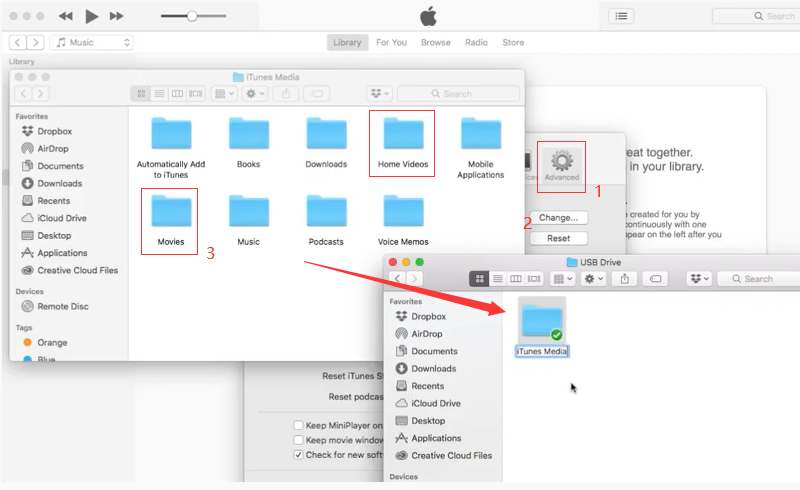Click the Reset button
The width and height of the screenshot is (800, 490).
(559, 238)
